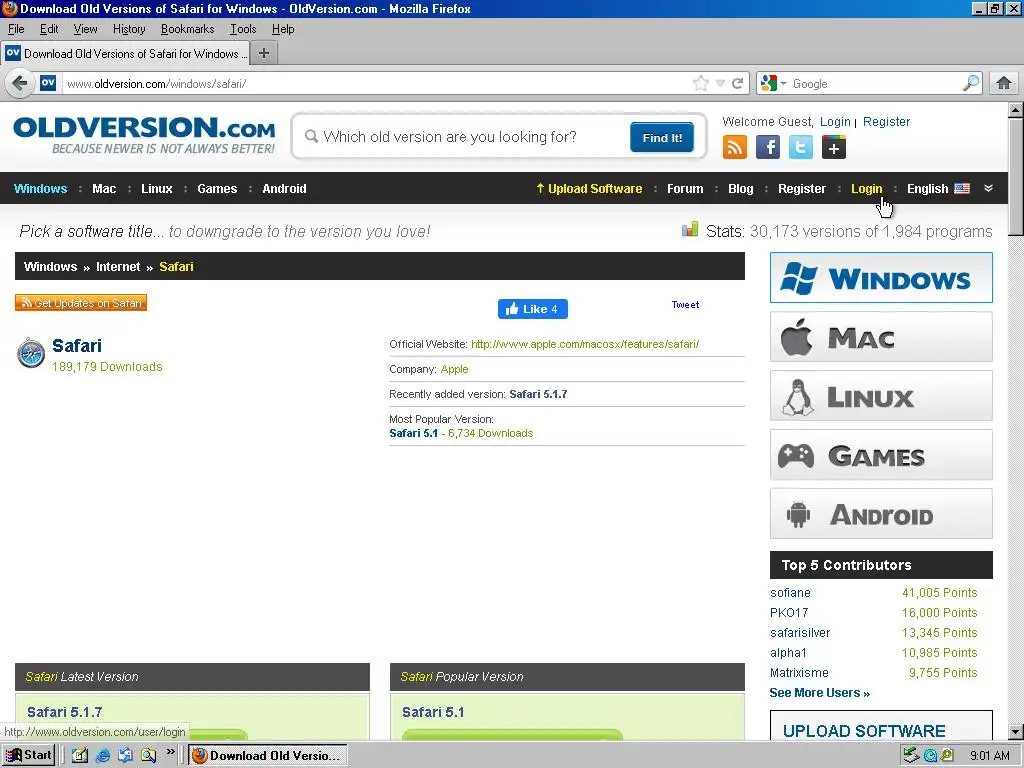The image size is (1024, 768).
Task: Open the Facebook icon in header
Action: [768, 147]
